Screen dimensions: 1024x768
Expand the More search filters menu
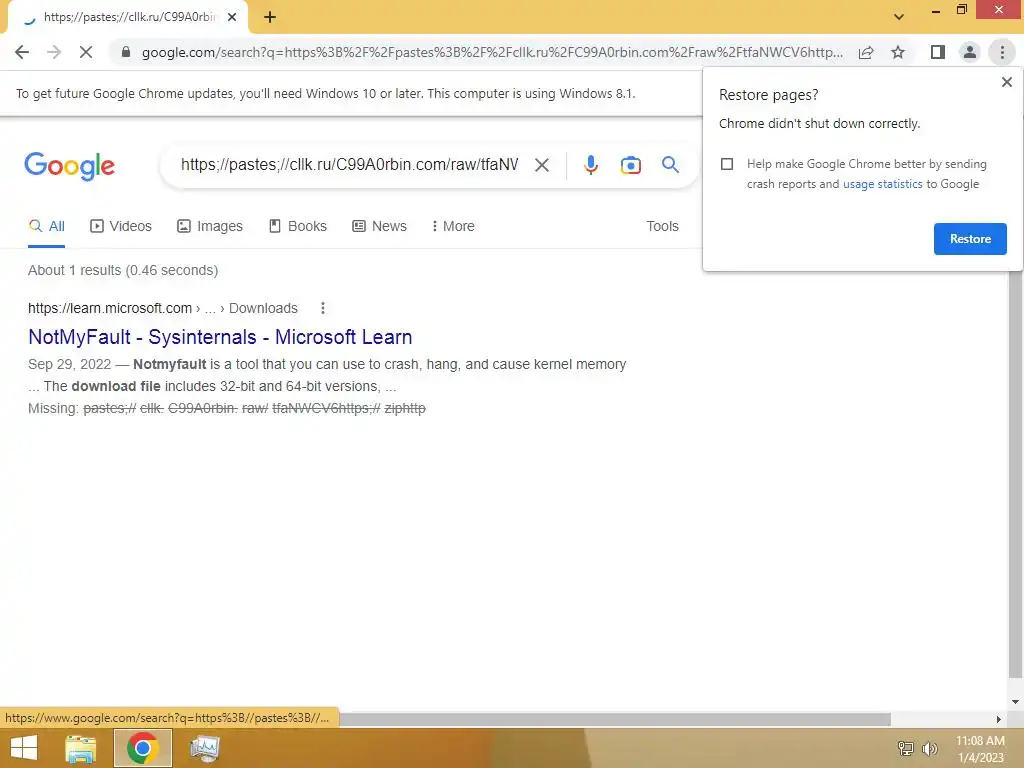pos(453,226)
